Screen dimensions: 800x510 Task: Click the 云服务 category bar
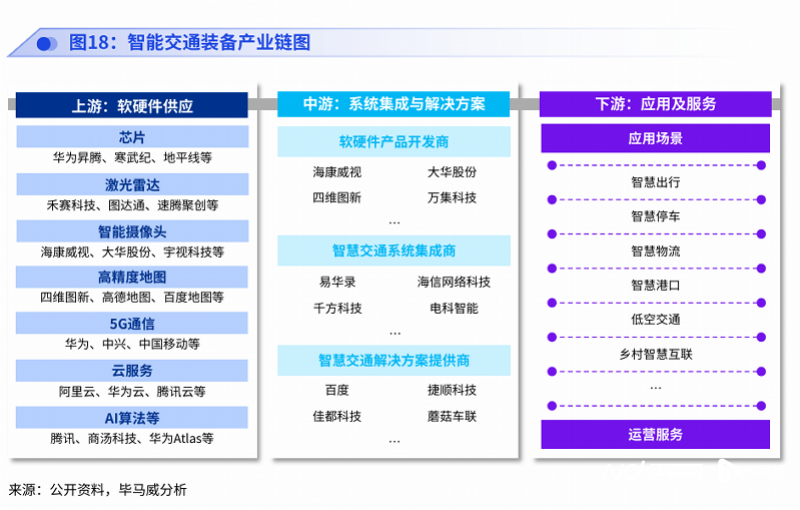click(132, 371)
